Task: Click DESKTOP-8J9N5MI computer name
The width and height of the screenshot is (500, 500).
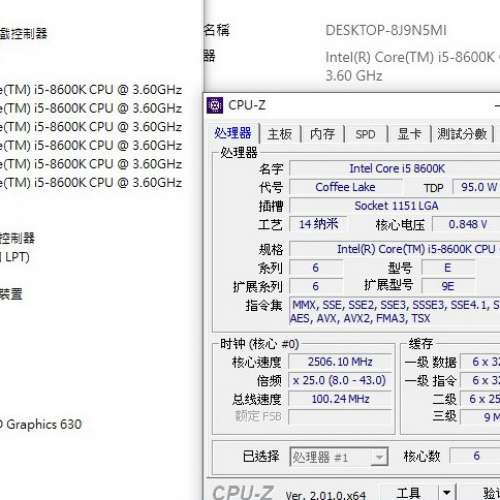Action: 386,31
